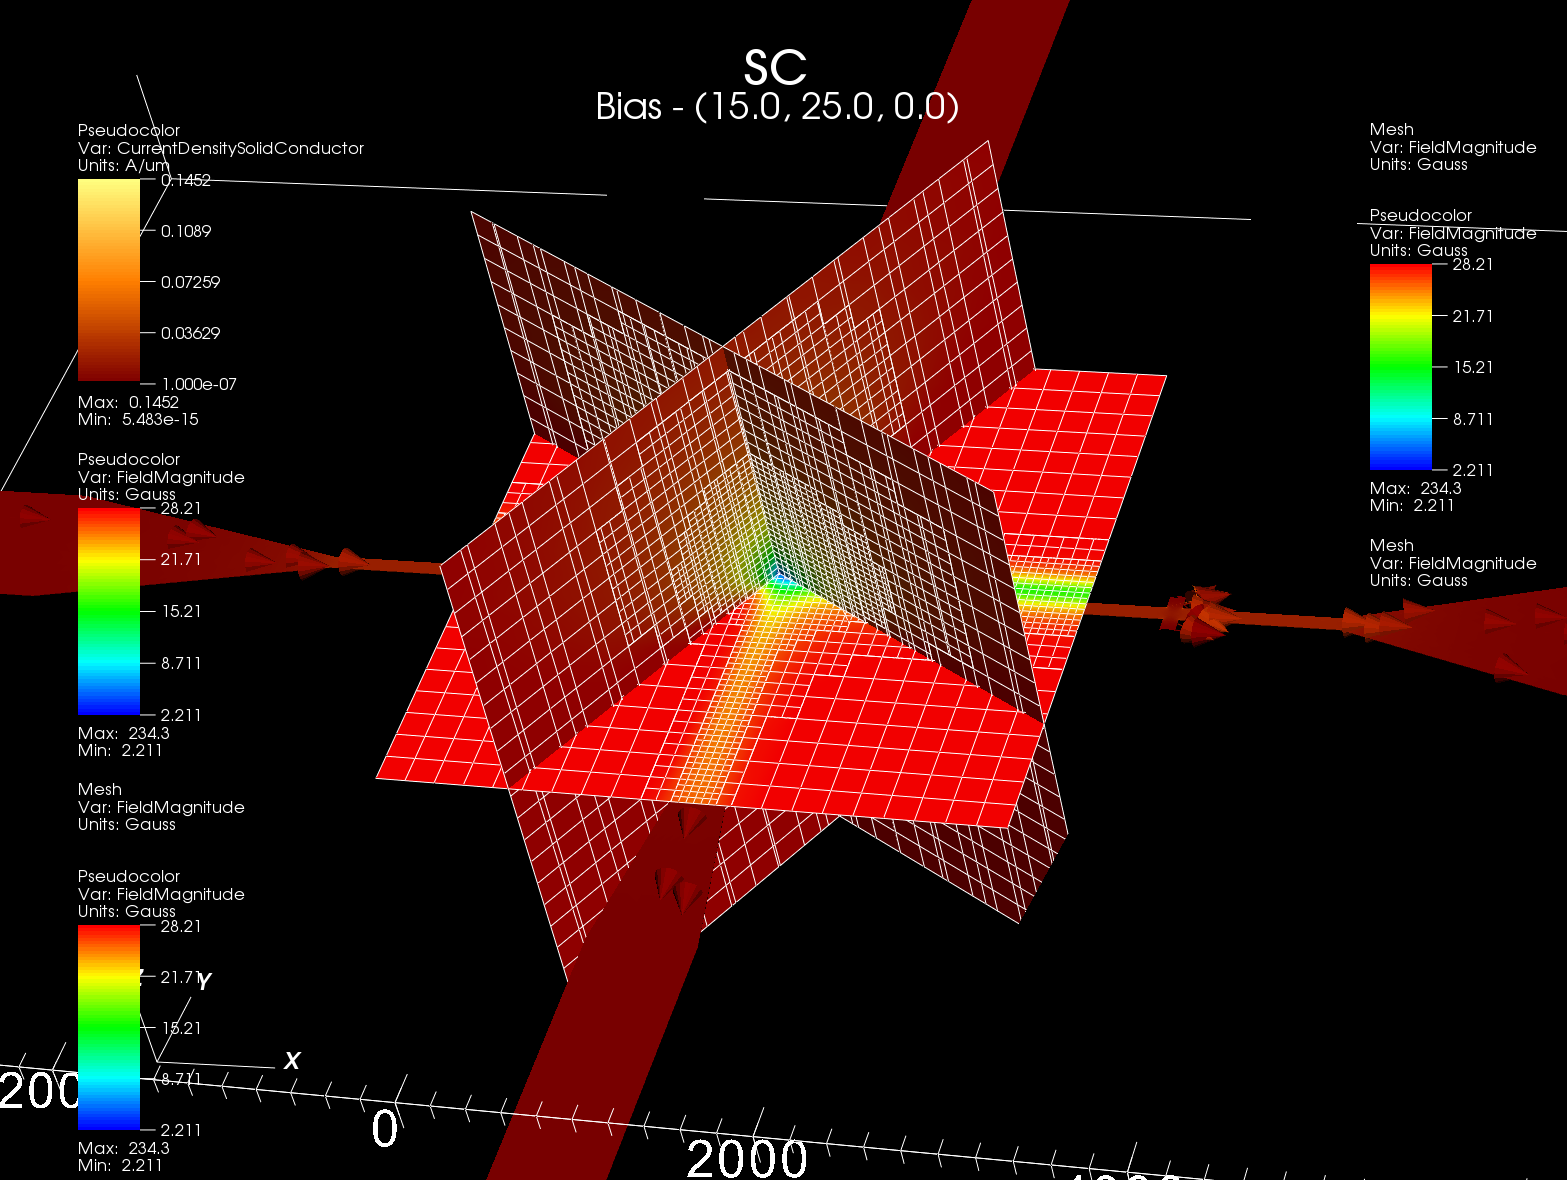Image resolution: width=1567 pixels, height=1180 pixels.
Task: Click the X axis label on the triad
Action: [292, 1061]
